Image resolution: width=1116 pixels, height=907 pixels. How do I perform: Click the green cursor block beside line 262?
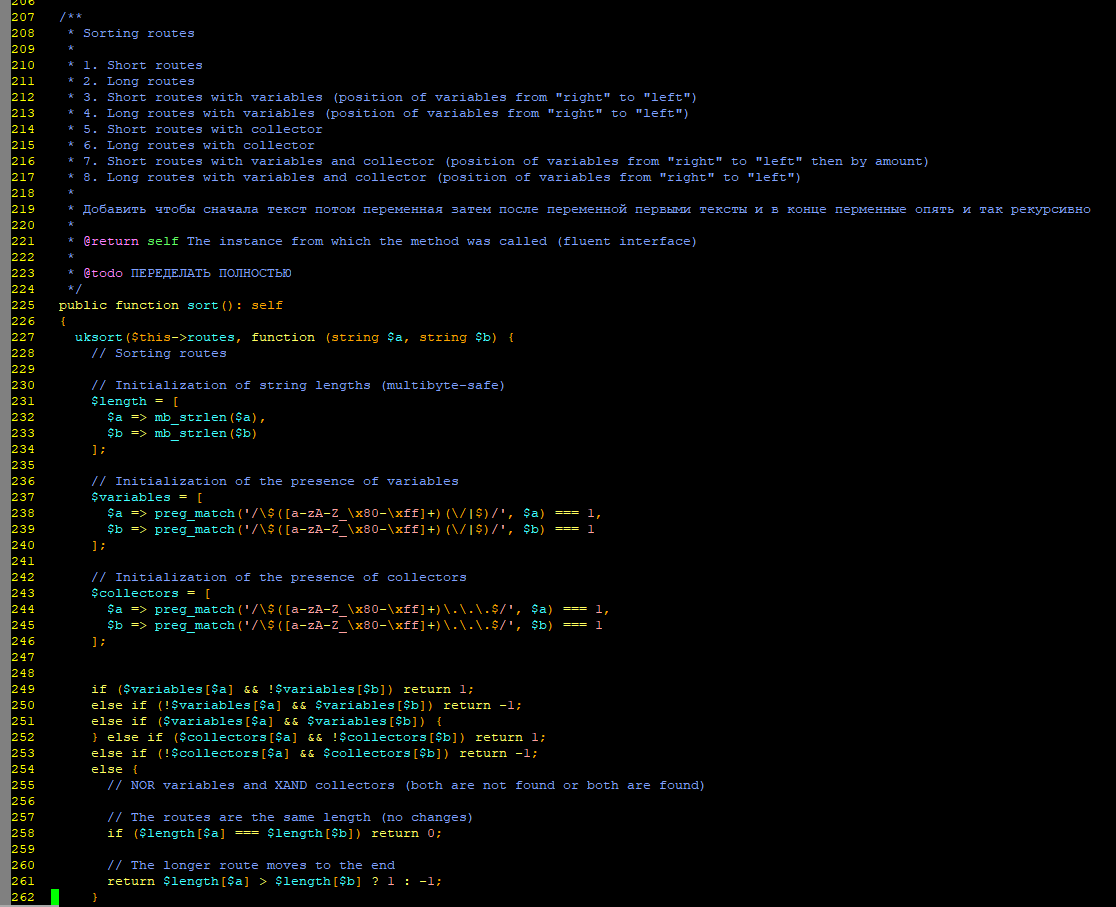pos(55,897)
